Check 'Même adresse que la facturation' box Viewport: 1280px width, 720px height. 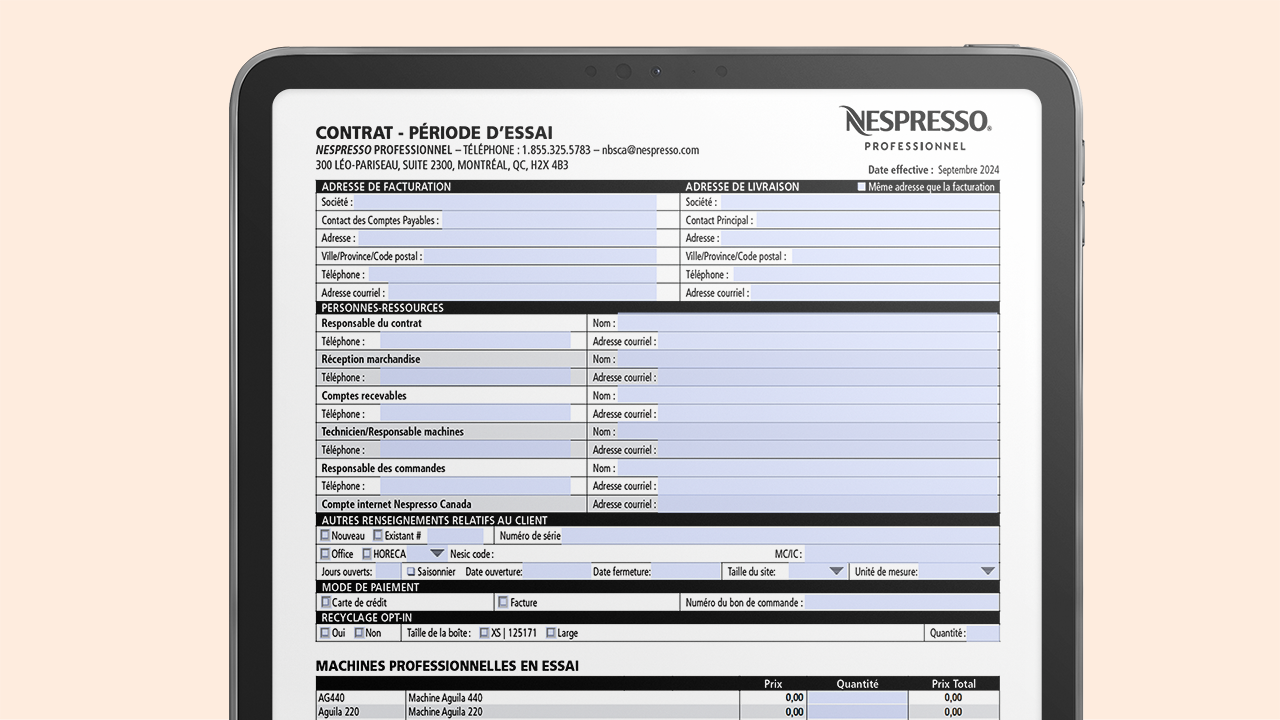(x=862, y=187)
